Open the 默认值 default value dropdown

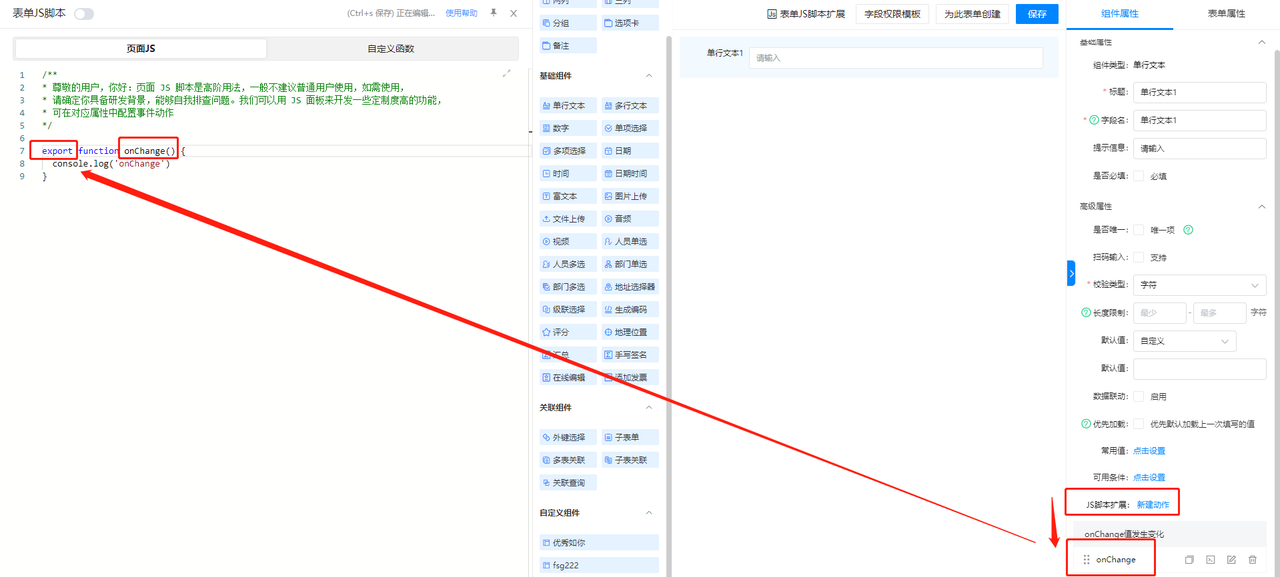click(x=1185, y=340)
